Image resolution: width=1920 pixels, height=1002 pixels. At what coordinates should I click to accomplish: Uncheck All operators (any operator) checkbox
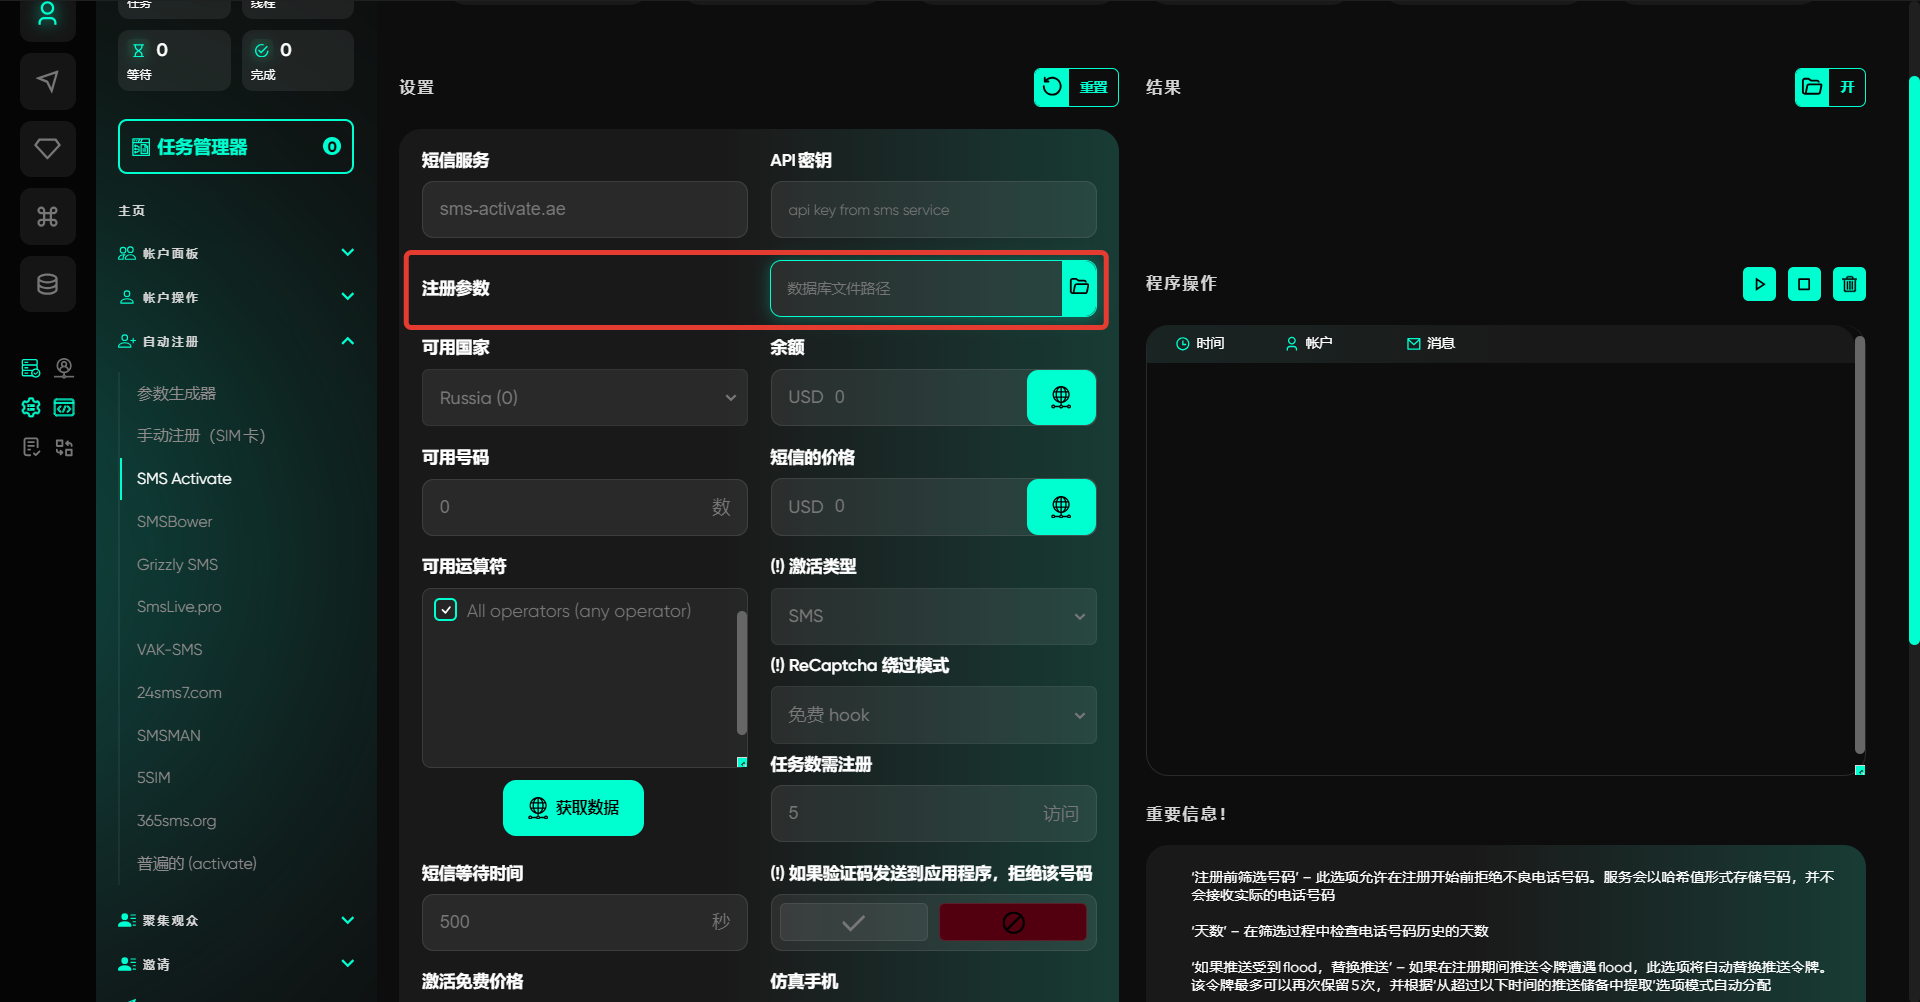click(x=446, y=610)
